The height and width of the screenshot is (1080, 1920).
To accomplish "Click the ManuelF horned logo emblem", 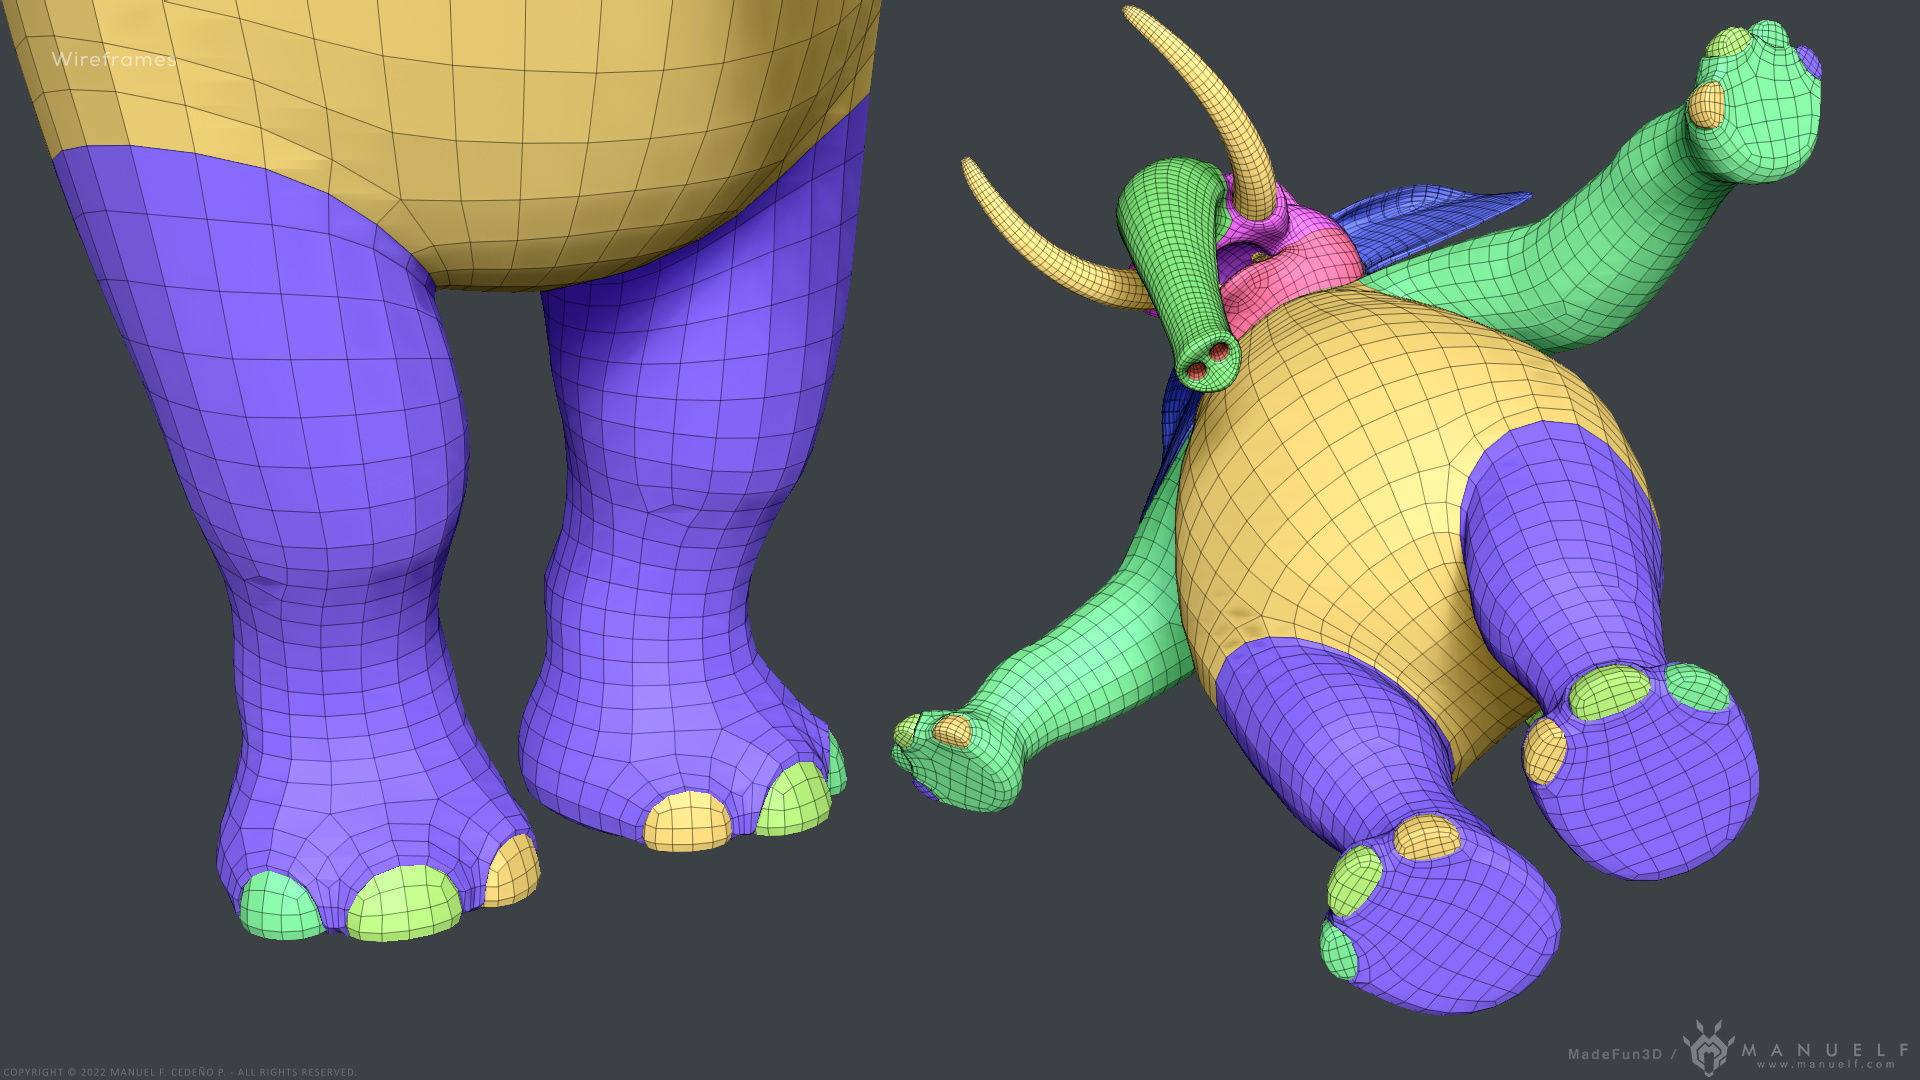I will click(1709, 1047).
